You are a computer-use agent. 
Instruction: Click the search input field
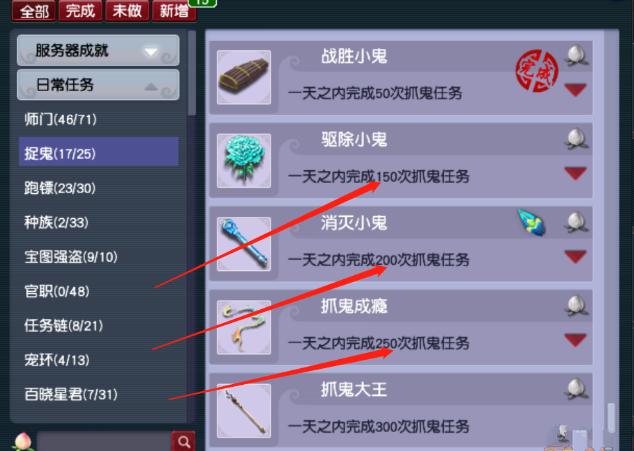pyautogui.click(x=104, y=442)
